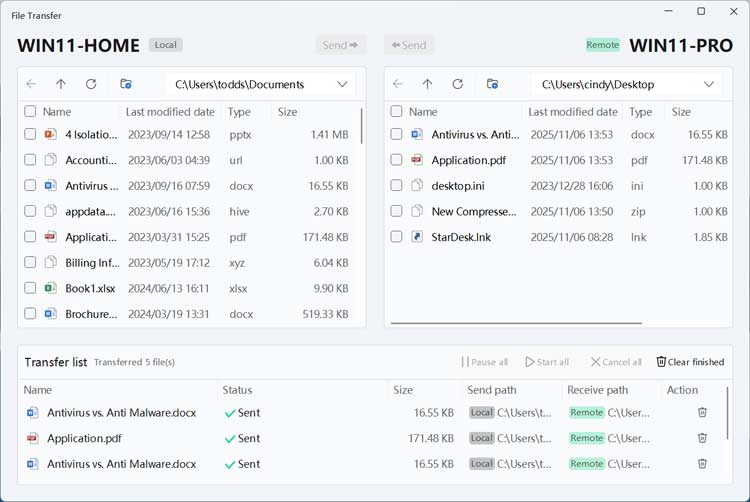The width and height of the screenshot is (750, 502).
Task: Click remote pane horizontal scrollbar
Action: (x=516, y=323)
